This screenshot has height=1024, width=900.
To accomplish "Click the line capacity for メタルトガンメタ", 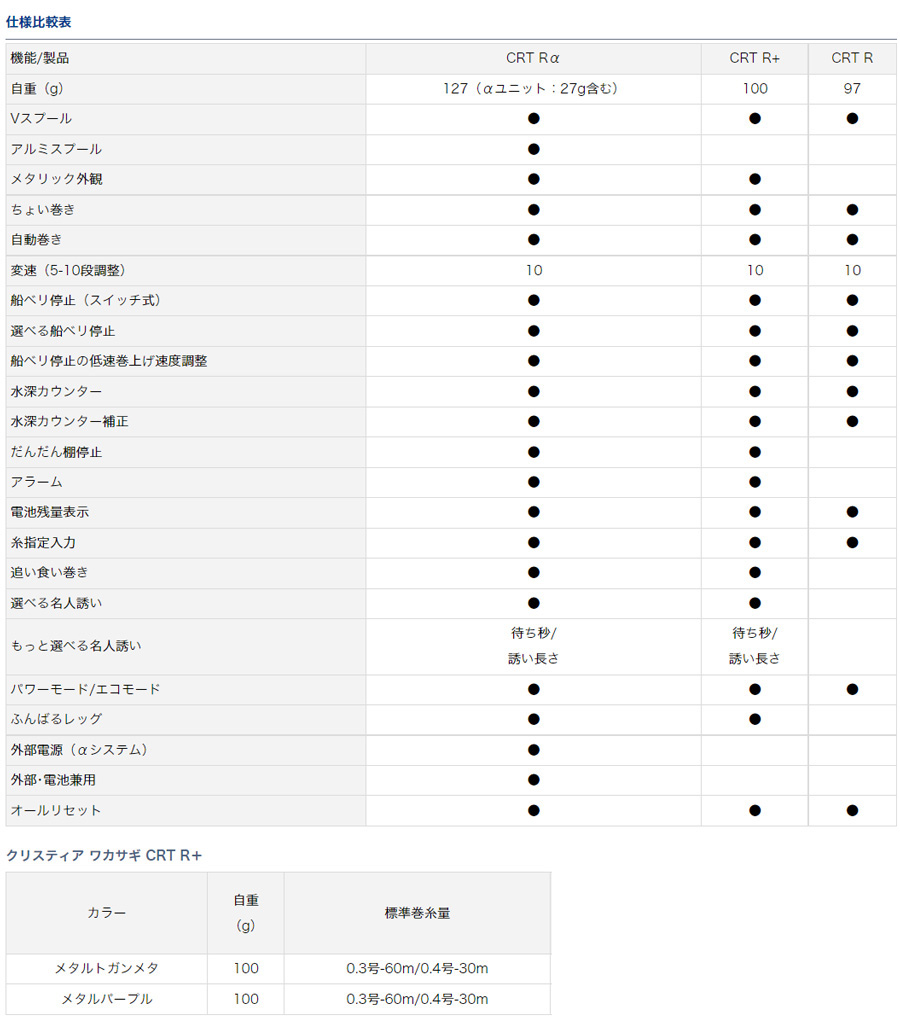I will tap(417, 968).
